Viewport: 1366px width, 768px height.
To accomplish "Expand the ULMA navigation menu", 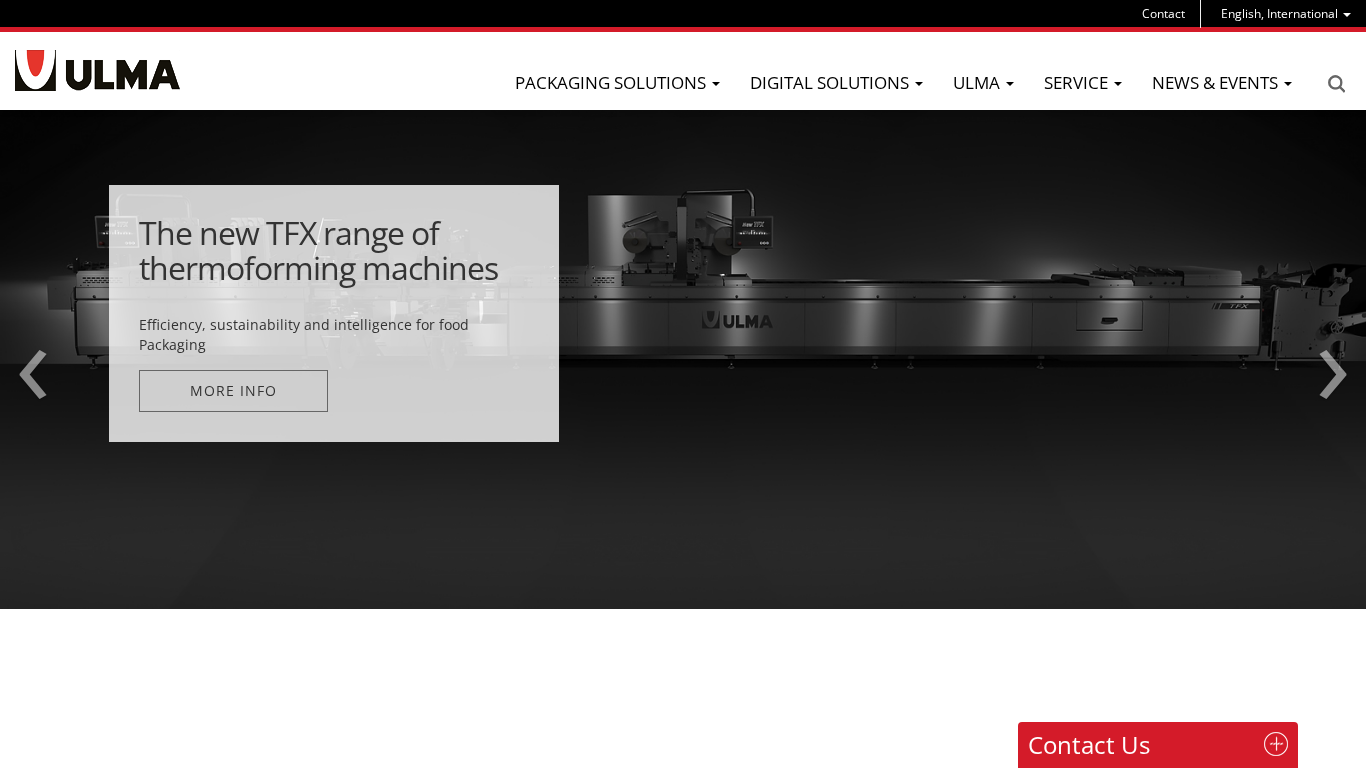I will [x=983, y=83].
